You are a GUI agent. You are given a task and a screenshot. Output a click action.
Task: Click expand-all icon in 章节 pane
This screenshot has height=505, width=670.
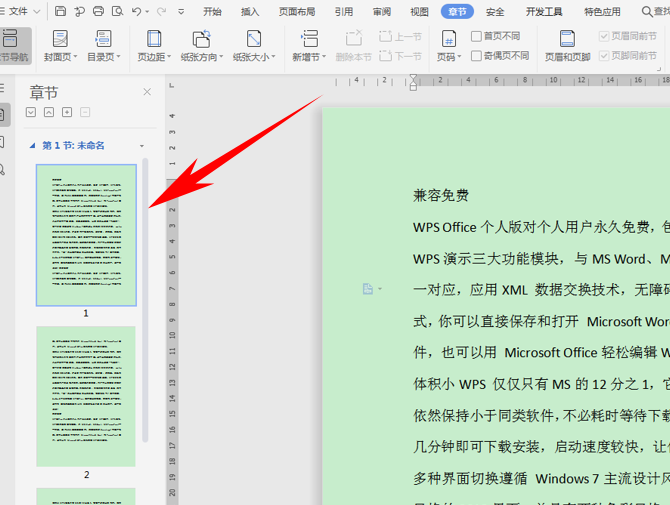coord(31,112)
